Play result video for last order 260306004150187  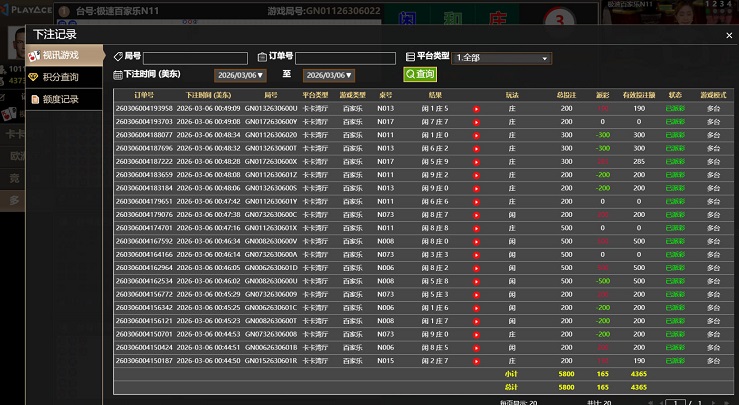click(x=476, y=362)
